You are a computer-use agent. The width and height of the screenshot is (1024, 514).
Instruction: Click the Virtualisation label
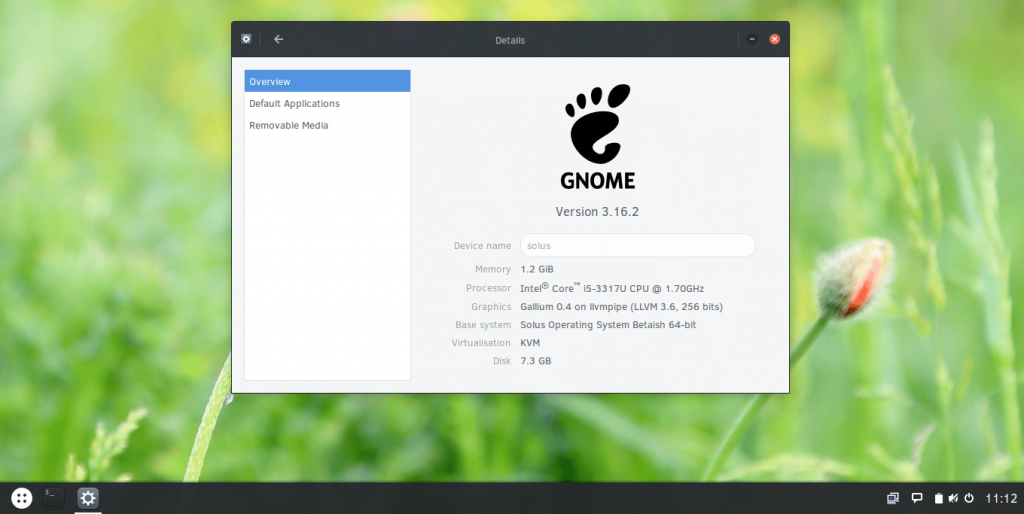pyautogui.click(x=481, y=343)
